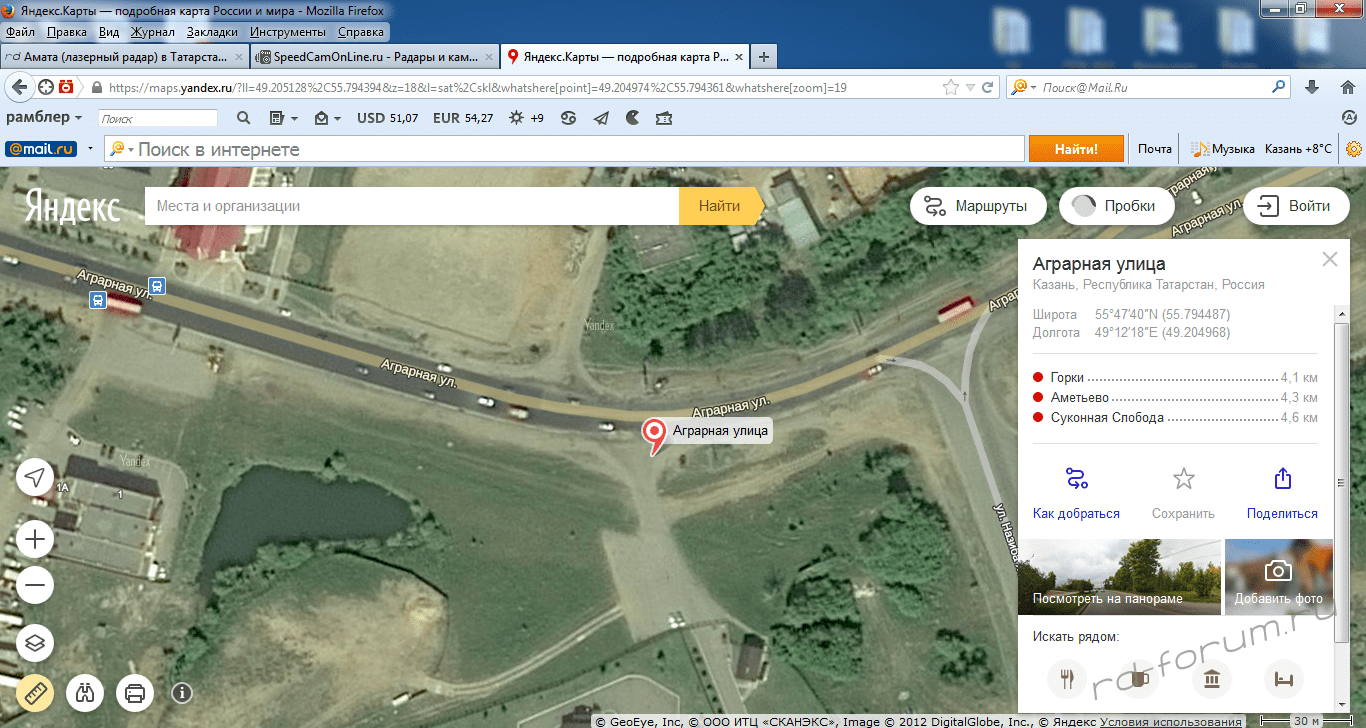Open panorama binoculars tool
The height and width of the screenshot is (728, 1366).
pyautogui.click(x=85, y=692)
